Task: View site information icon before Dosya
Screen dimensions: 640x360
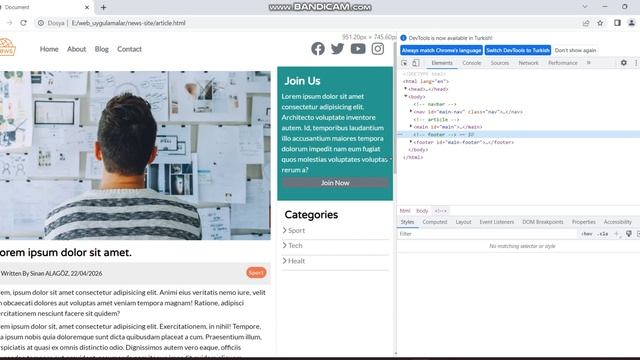Action: tap(41, 23)
